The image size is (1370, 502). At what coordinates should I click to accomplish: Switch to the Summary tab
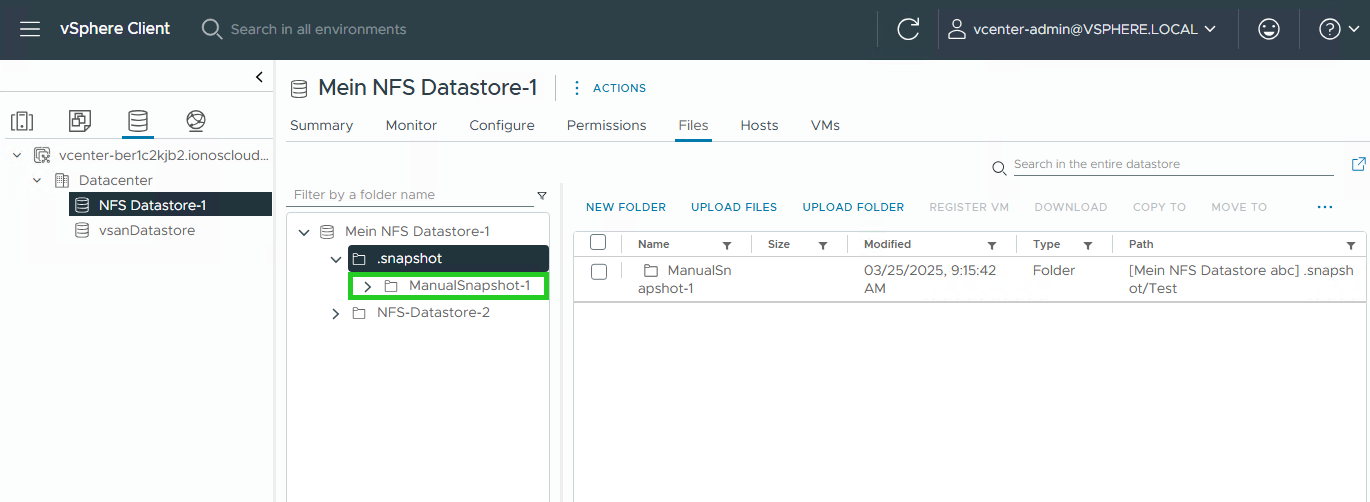click(x=321, y=125)
